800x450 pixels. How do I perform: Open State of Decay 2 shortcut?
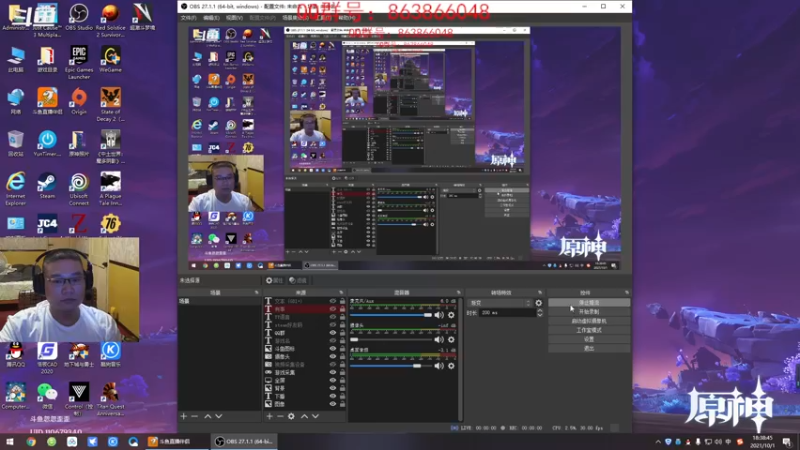[110, 105]
